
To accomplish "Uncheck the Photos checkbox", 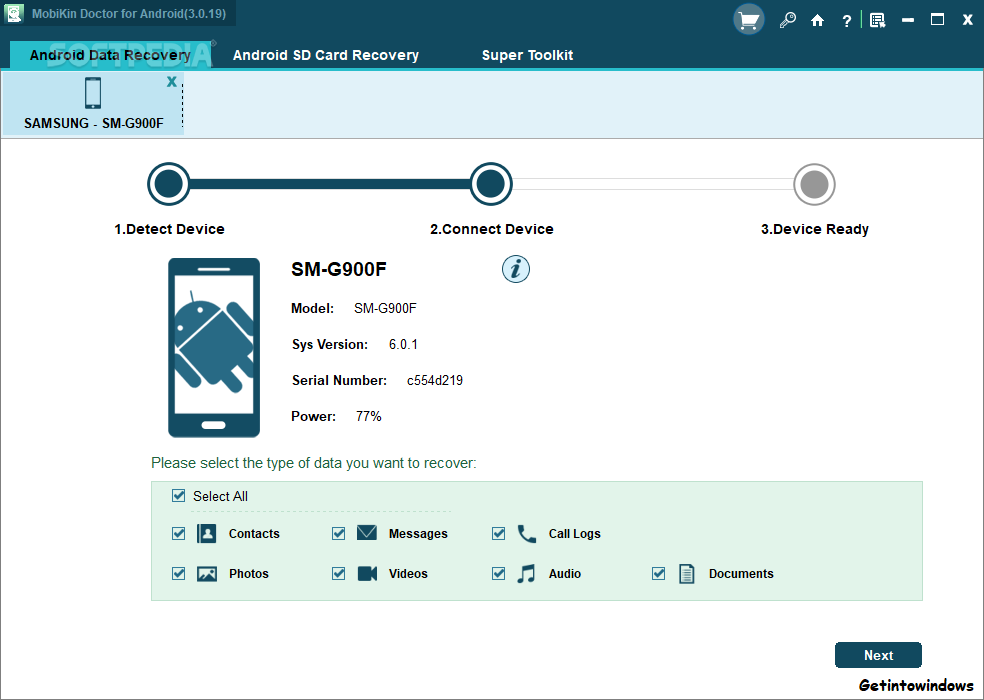I will [x=179, y=574].
